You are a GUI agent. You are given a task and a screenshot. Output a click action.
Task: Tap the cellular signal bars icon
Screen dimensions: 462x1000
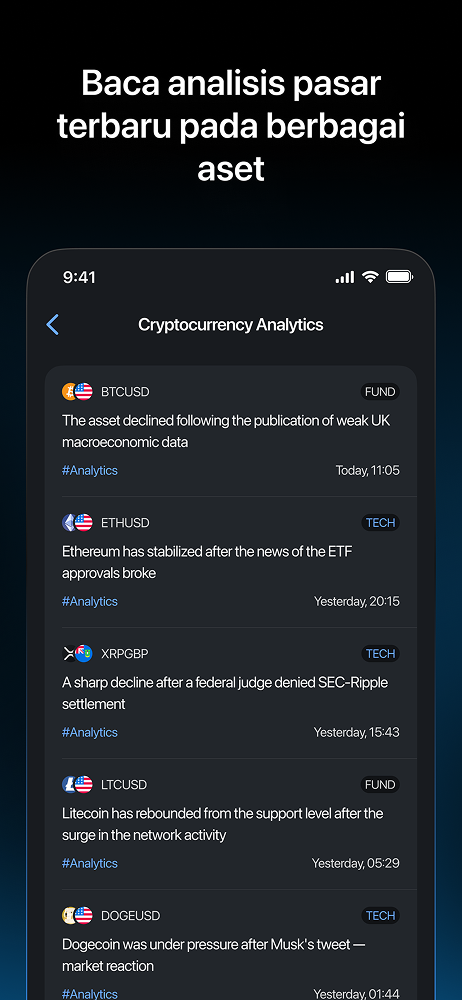pos(345,277)
